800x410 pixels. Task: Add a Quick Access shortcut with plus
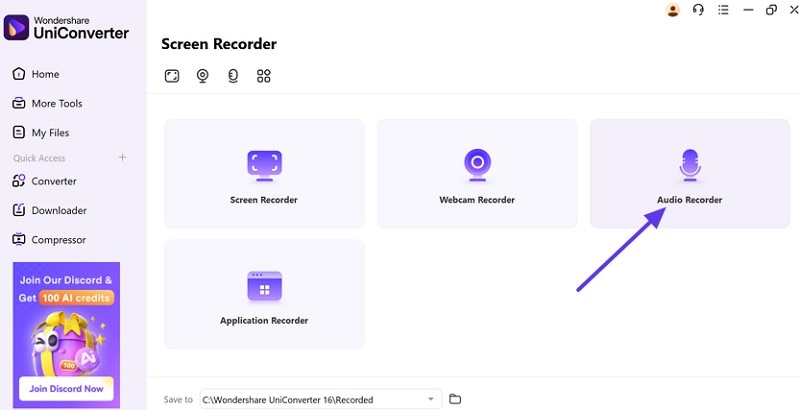click(x=122, y=157)
